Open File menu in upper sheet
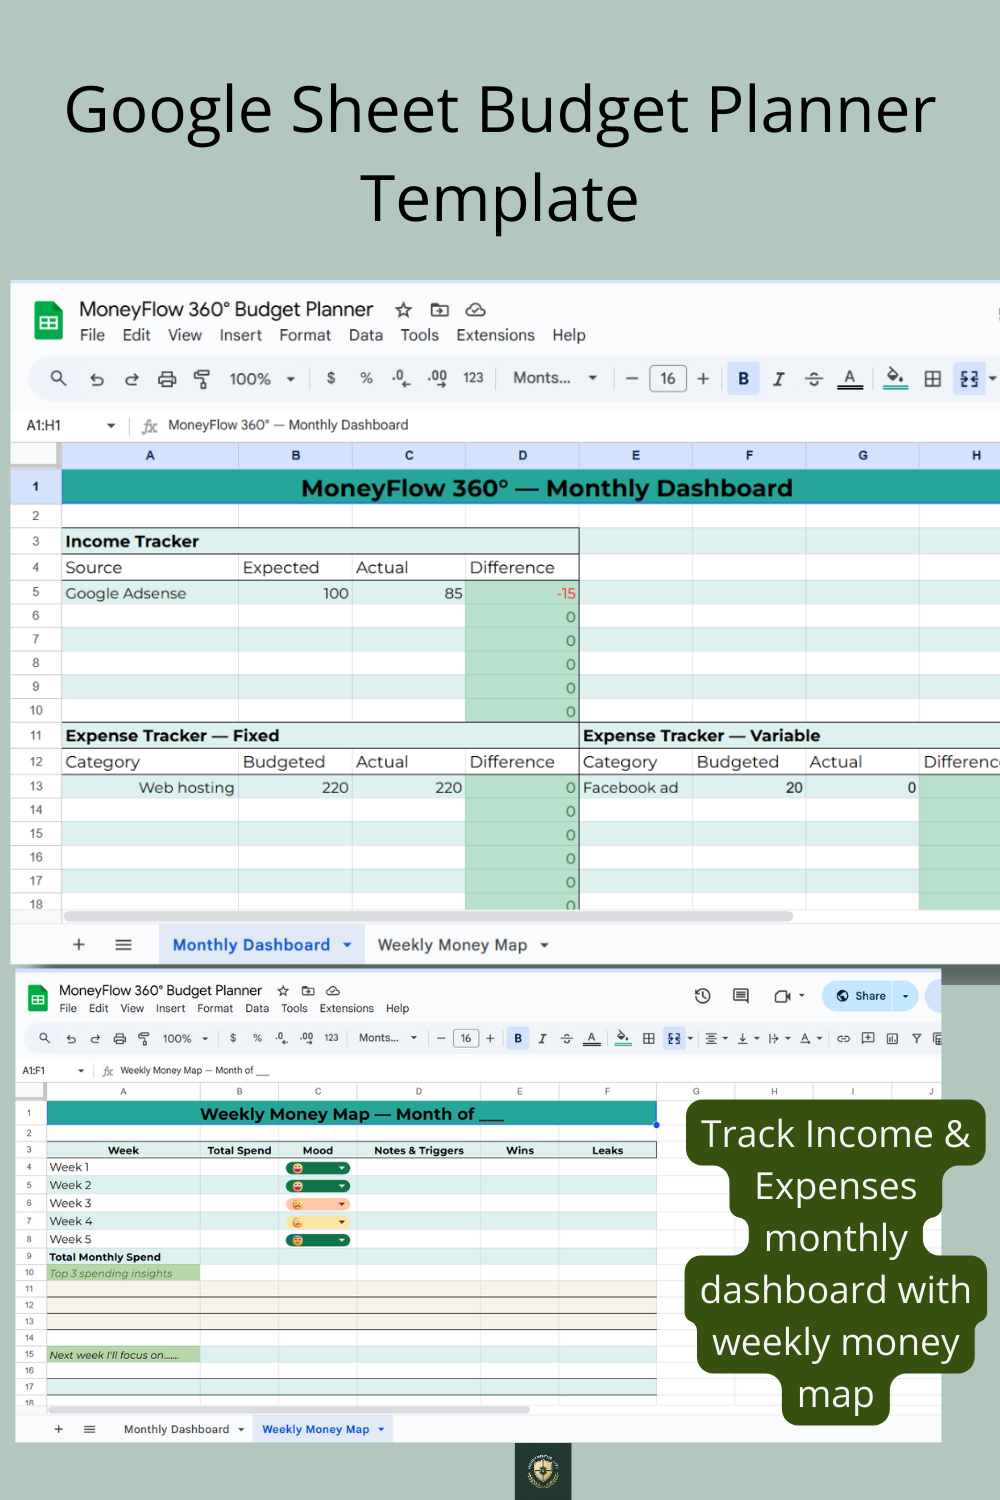The width and height of the screenshot is (1000, 1500). 92,335
